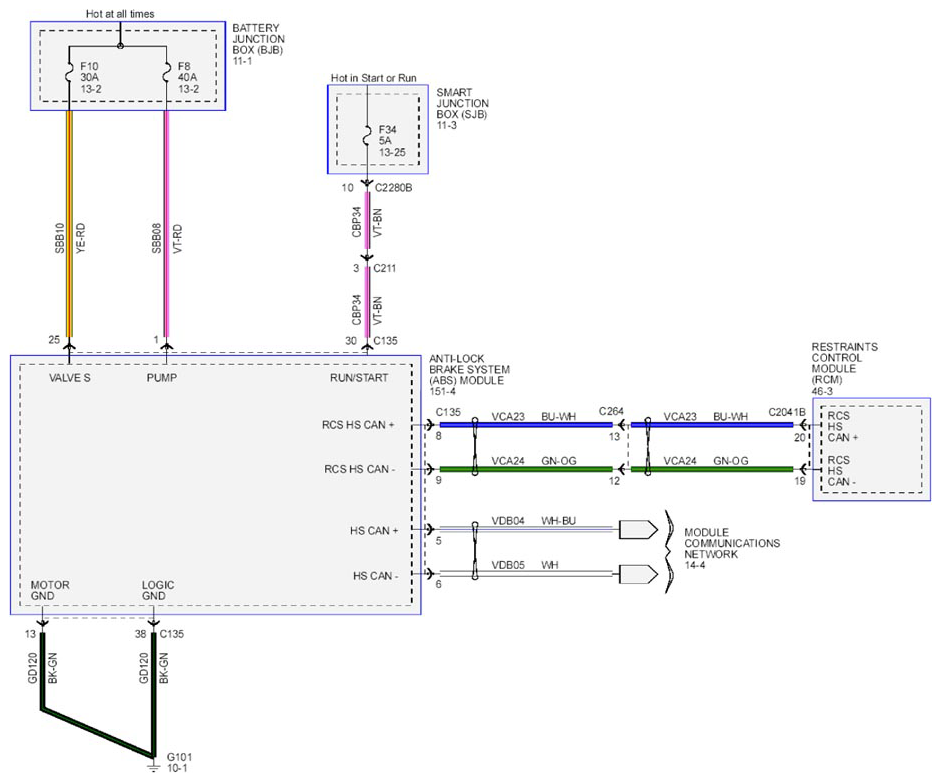Click the "G101" ground label
This screenshot has width=941, height=782.
pyautogui.click(x=179, y=757)
